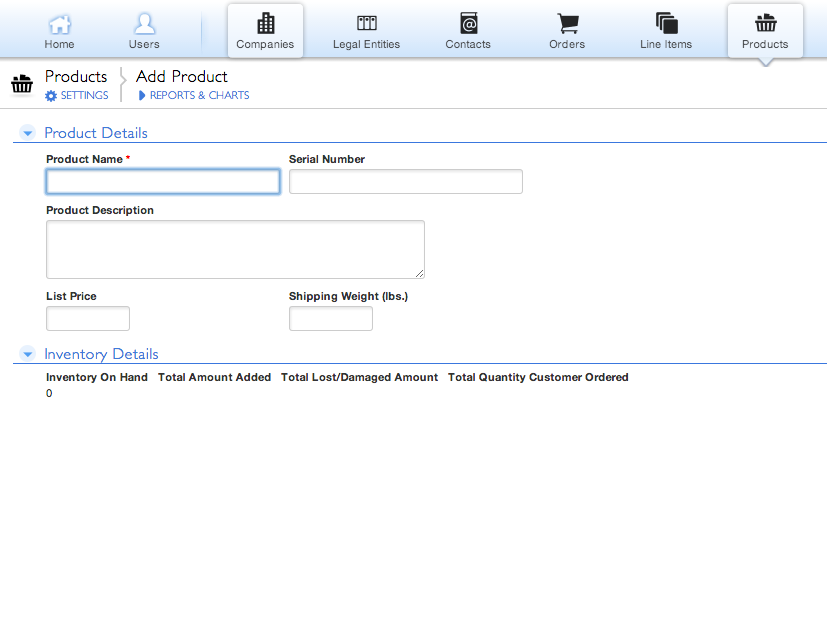Go back to Products breadcrumb

(x=76, y=76)
